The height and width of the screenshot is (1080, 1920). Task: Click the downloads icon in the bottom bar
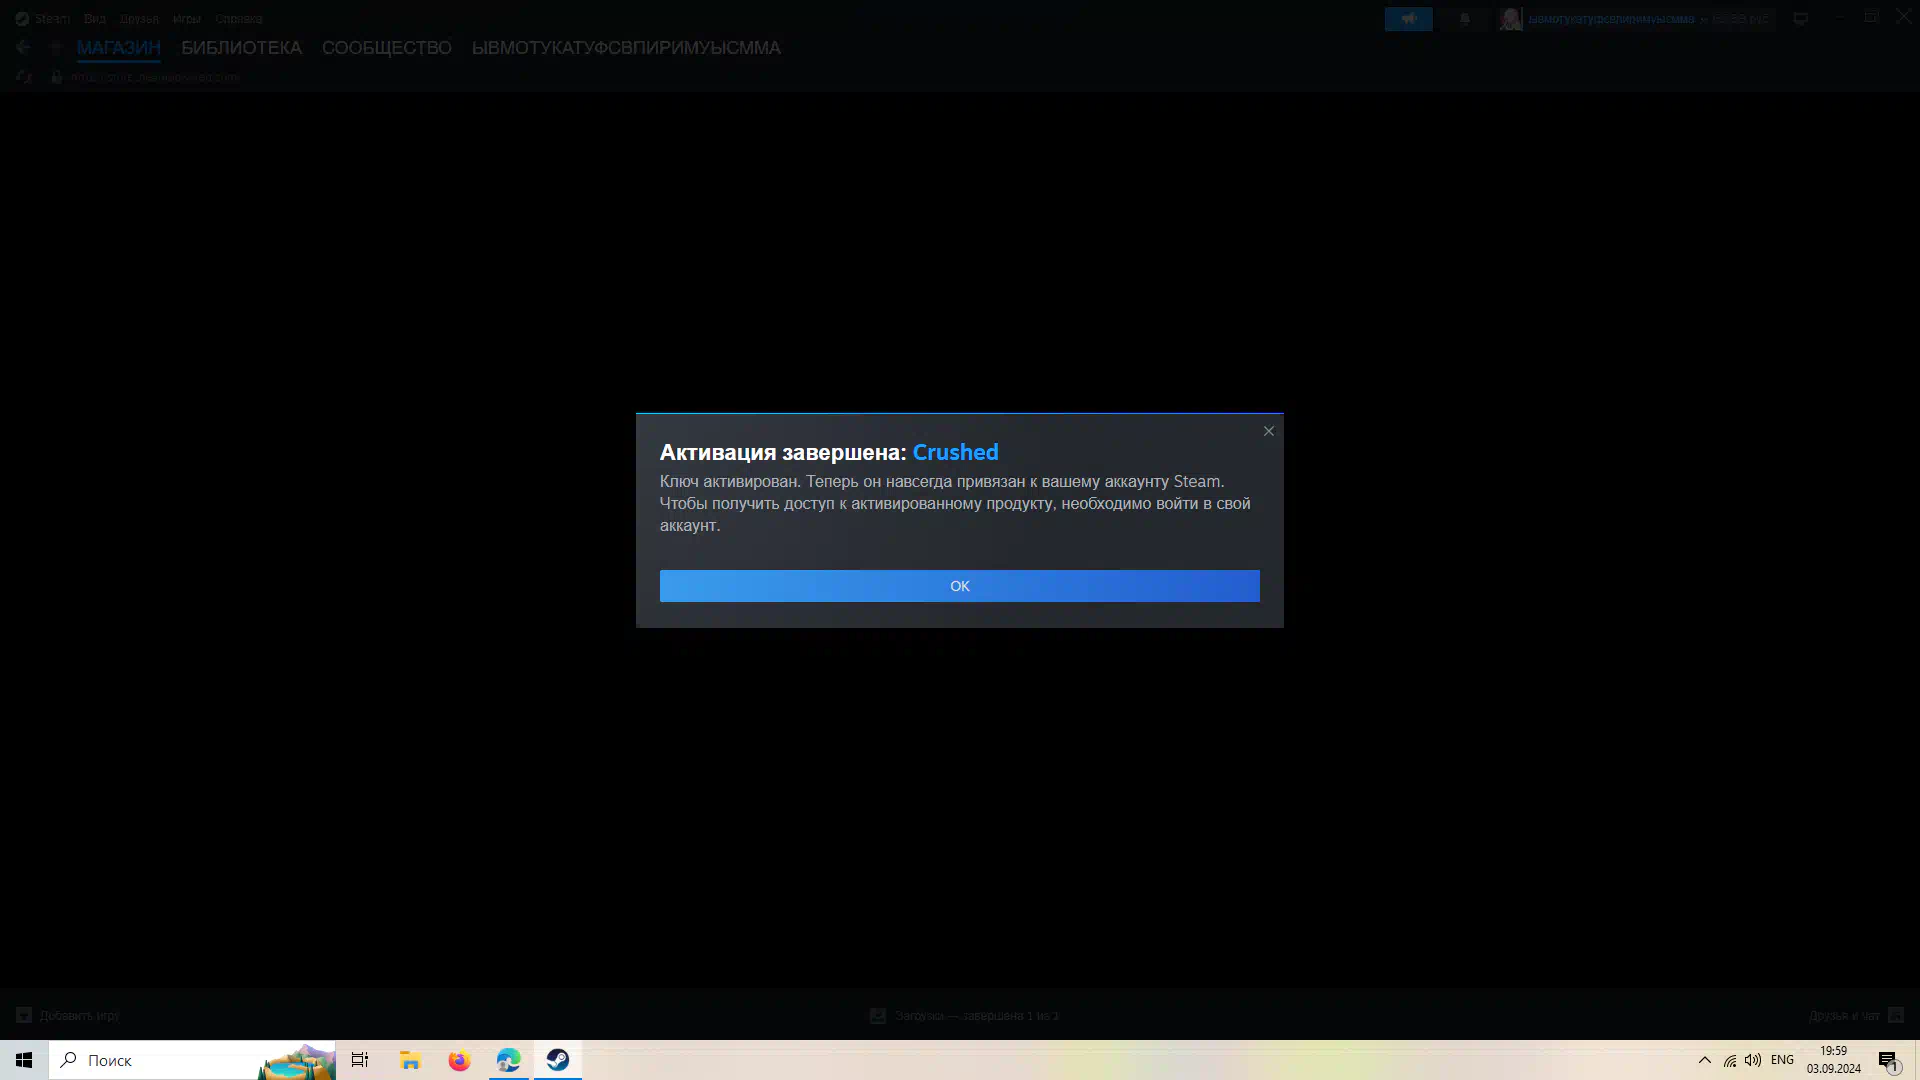(878, 1016)
